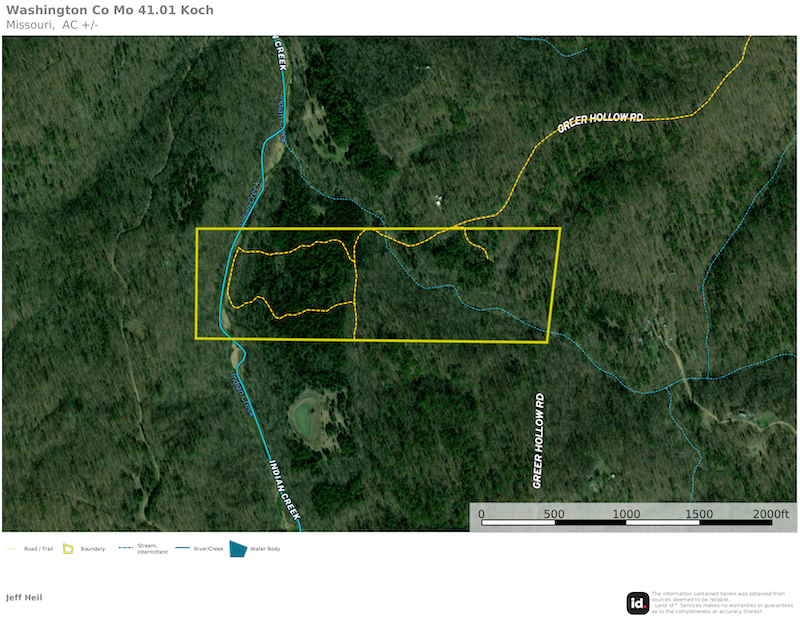
Task: Click the River/Creek legend line icon
Action: point(181,549)
